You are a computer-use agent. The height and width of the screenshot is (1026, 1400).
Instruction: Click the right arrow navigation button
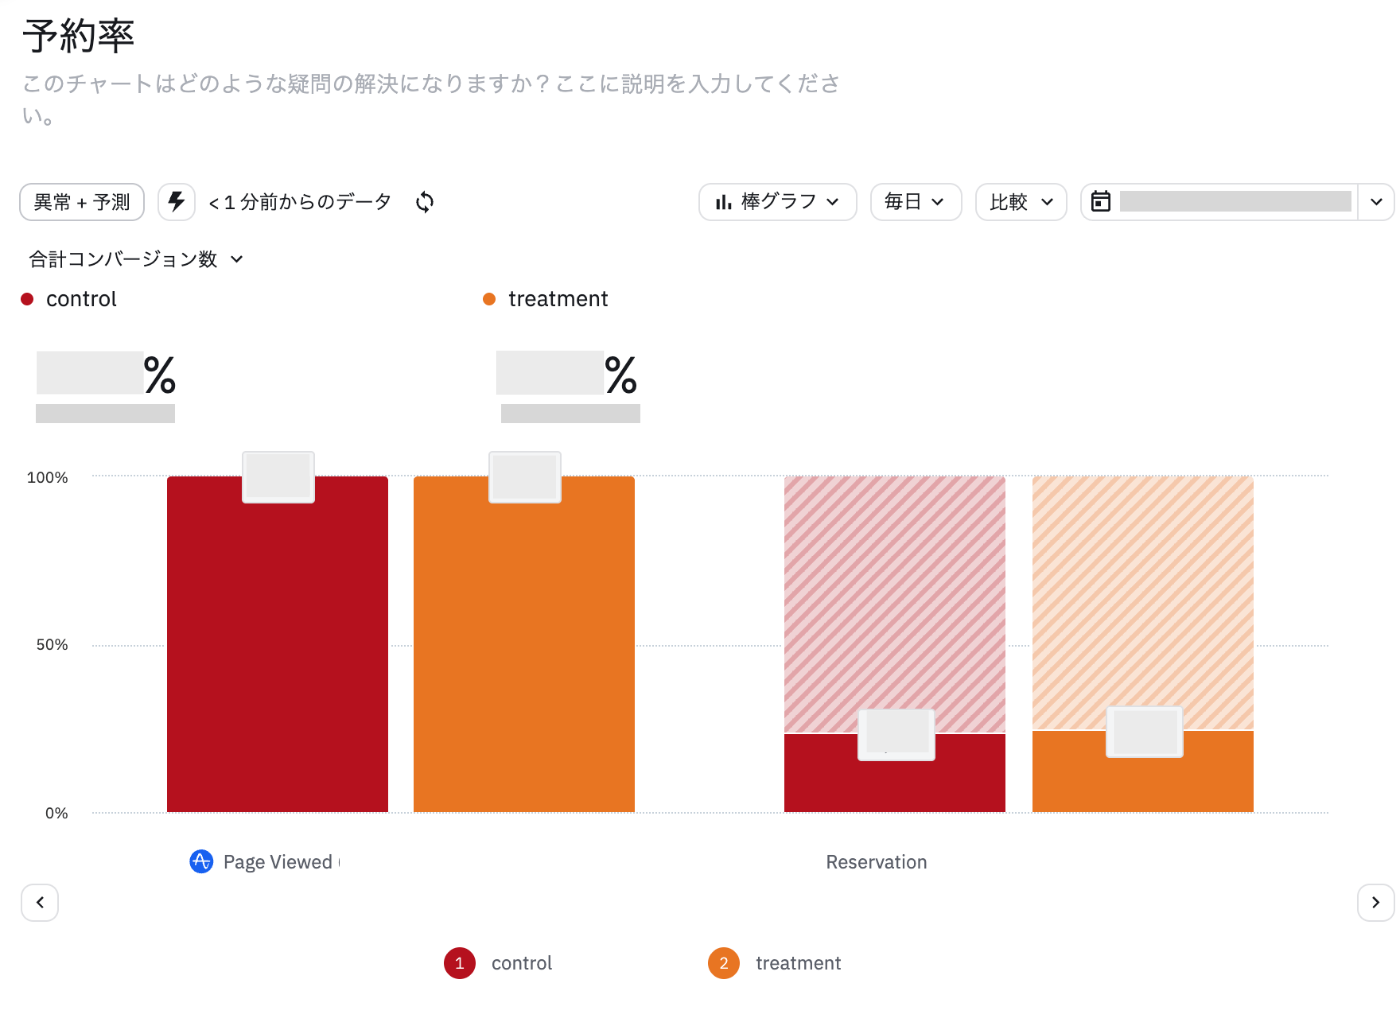[1375, 902]
